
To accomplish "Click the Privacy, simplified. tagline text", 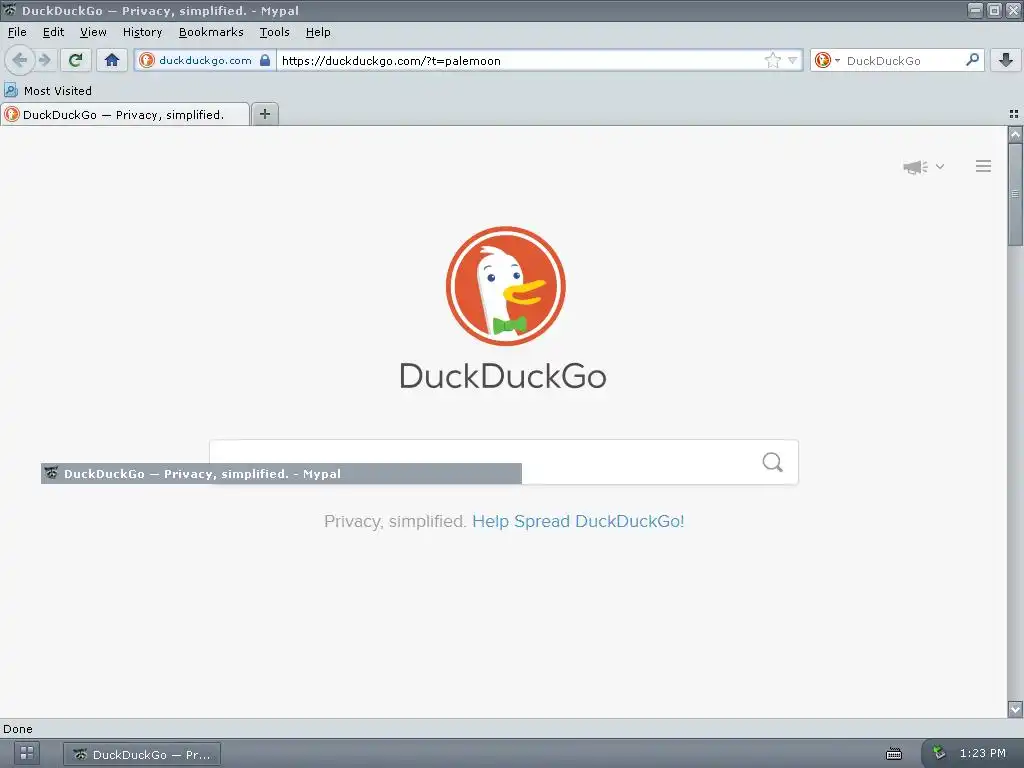I will [x=395, y=521].
